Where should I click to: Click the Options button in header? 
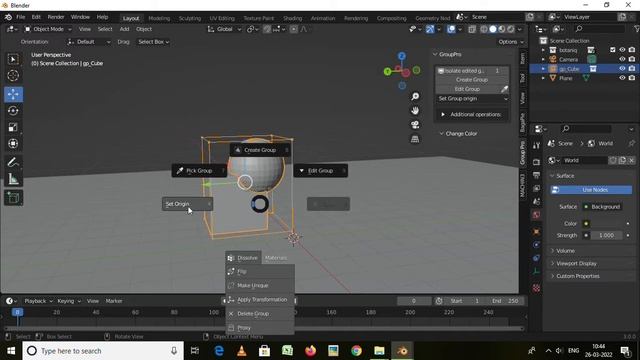pos(511,42)
